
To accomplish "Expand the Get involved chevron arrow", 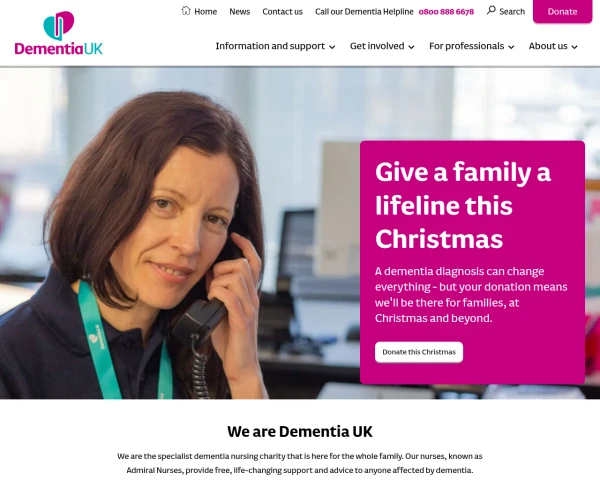I will point(411,47).
